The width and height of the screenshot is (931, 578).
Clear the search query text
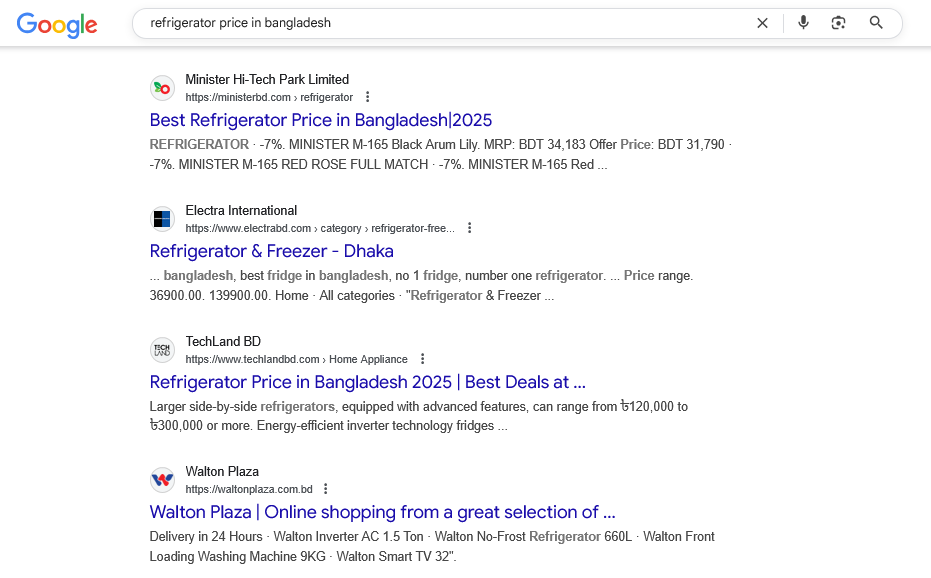tap(762, 23)
